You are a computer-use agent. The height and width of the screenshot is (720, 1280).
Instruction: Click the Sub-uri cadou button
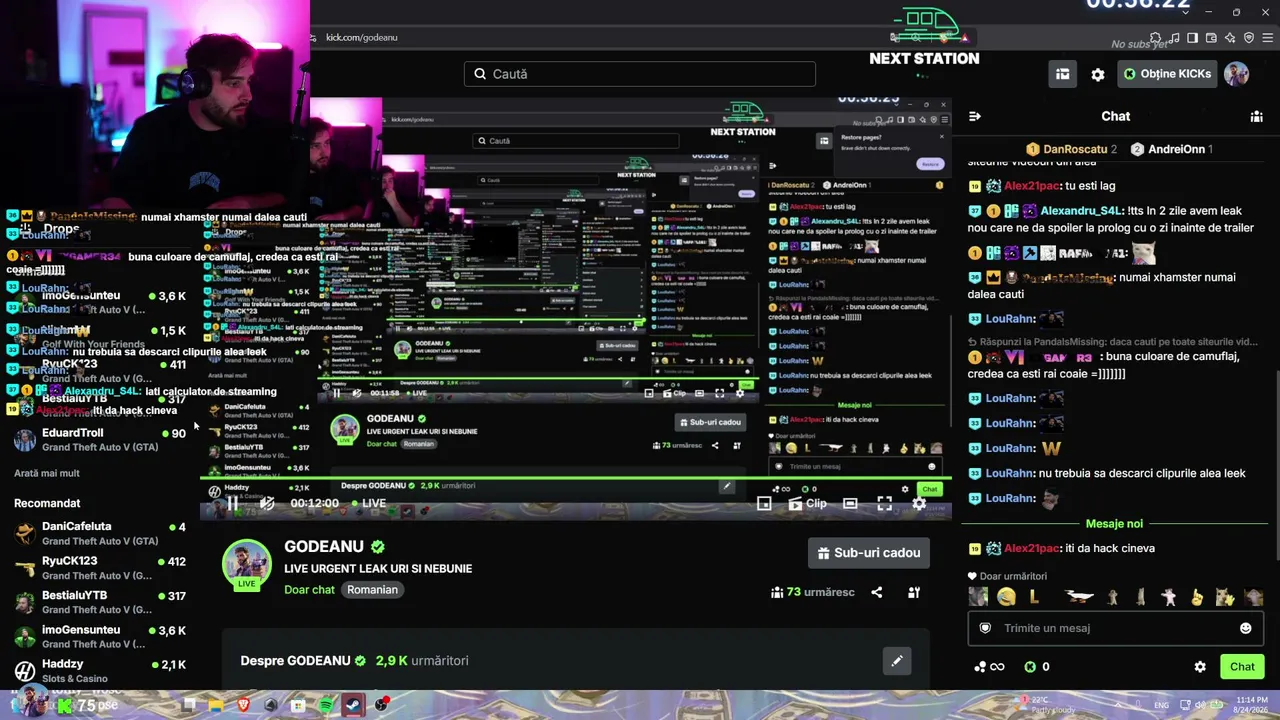[x=869, y=553]
